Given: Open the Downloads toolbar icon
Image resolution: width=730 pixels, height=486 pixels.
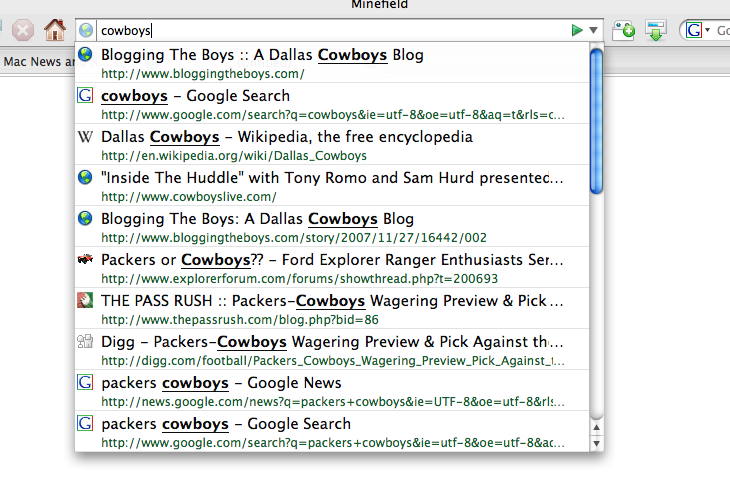Looking at the screenshot, I should point(656,31).
